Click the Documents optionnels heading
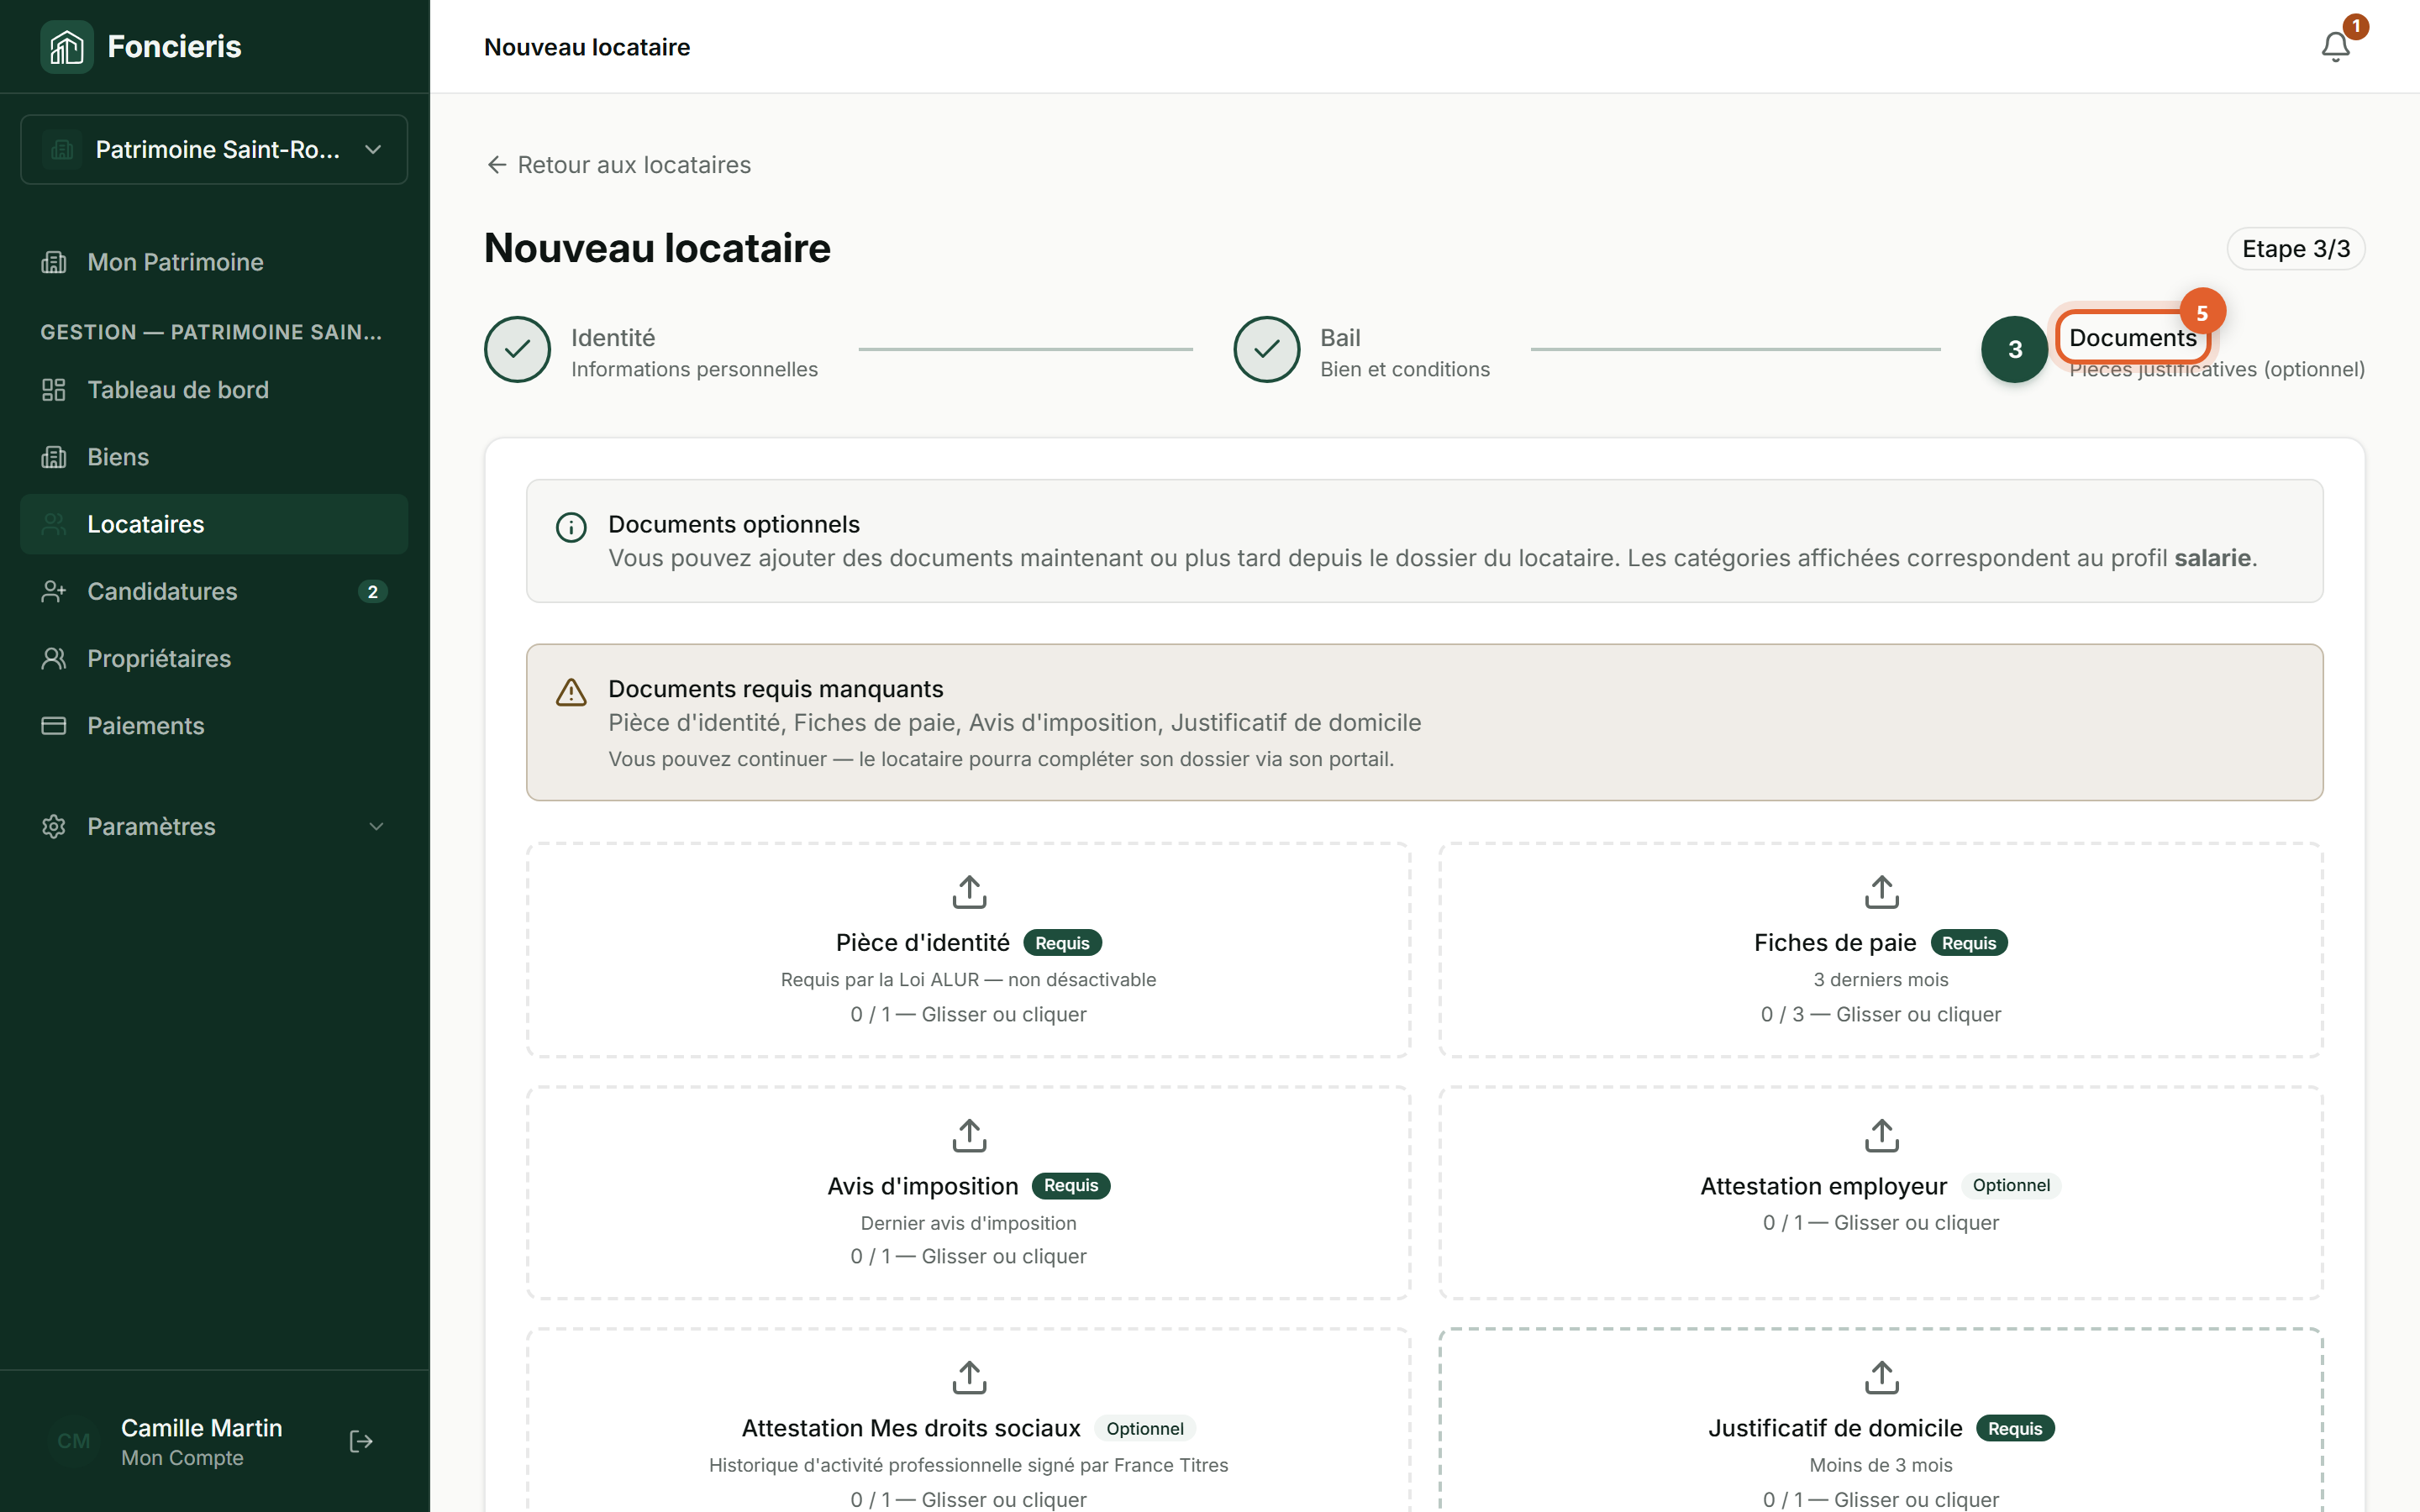 [x=734, y=524]
